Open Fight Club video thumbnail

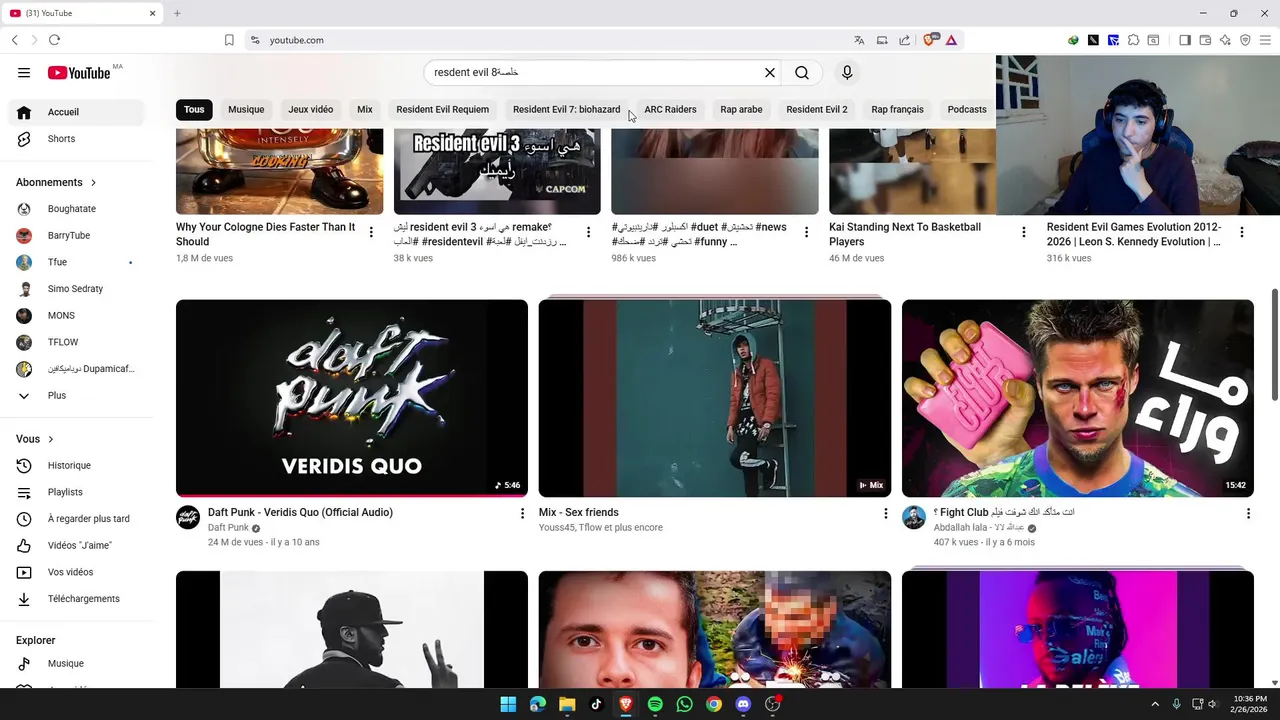[x=1078, y=398]
